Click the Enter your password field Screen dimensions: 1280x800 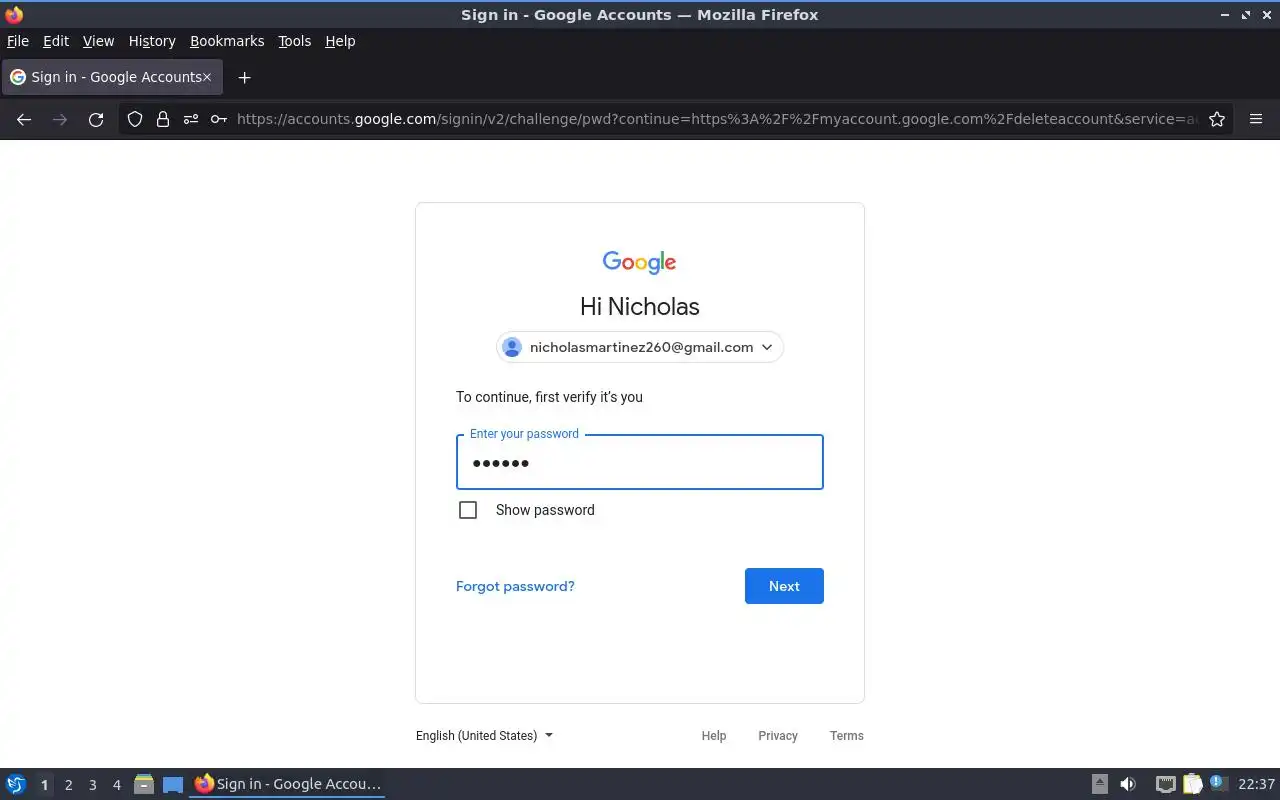(x=640, y=462)
